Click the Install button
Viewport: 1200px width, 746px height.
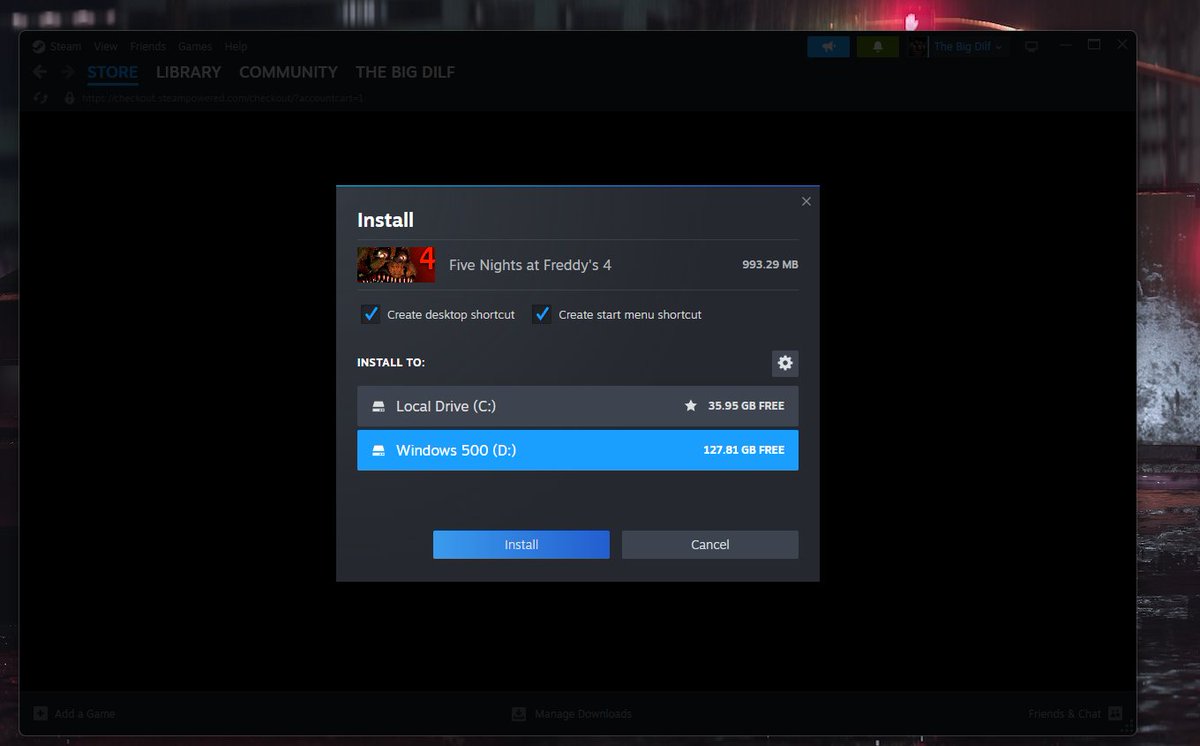click(521, 545)
